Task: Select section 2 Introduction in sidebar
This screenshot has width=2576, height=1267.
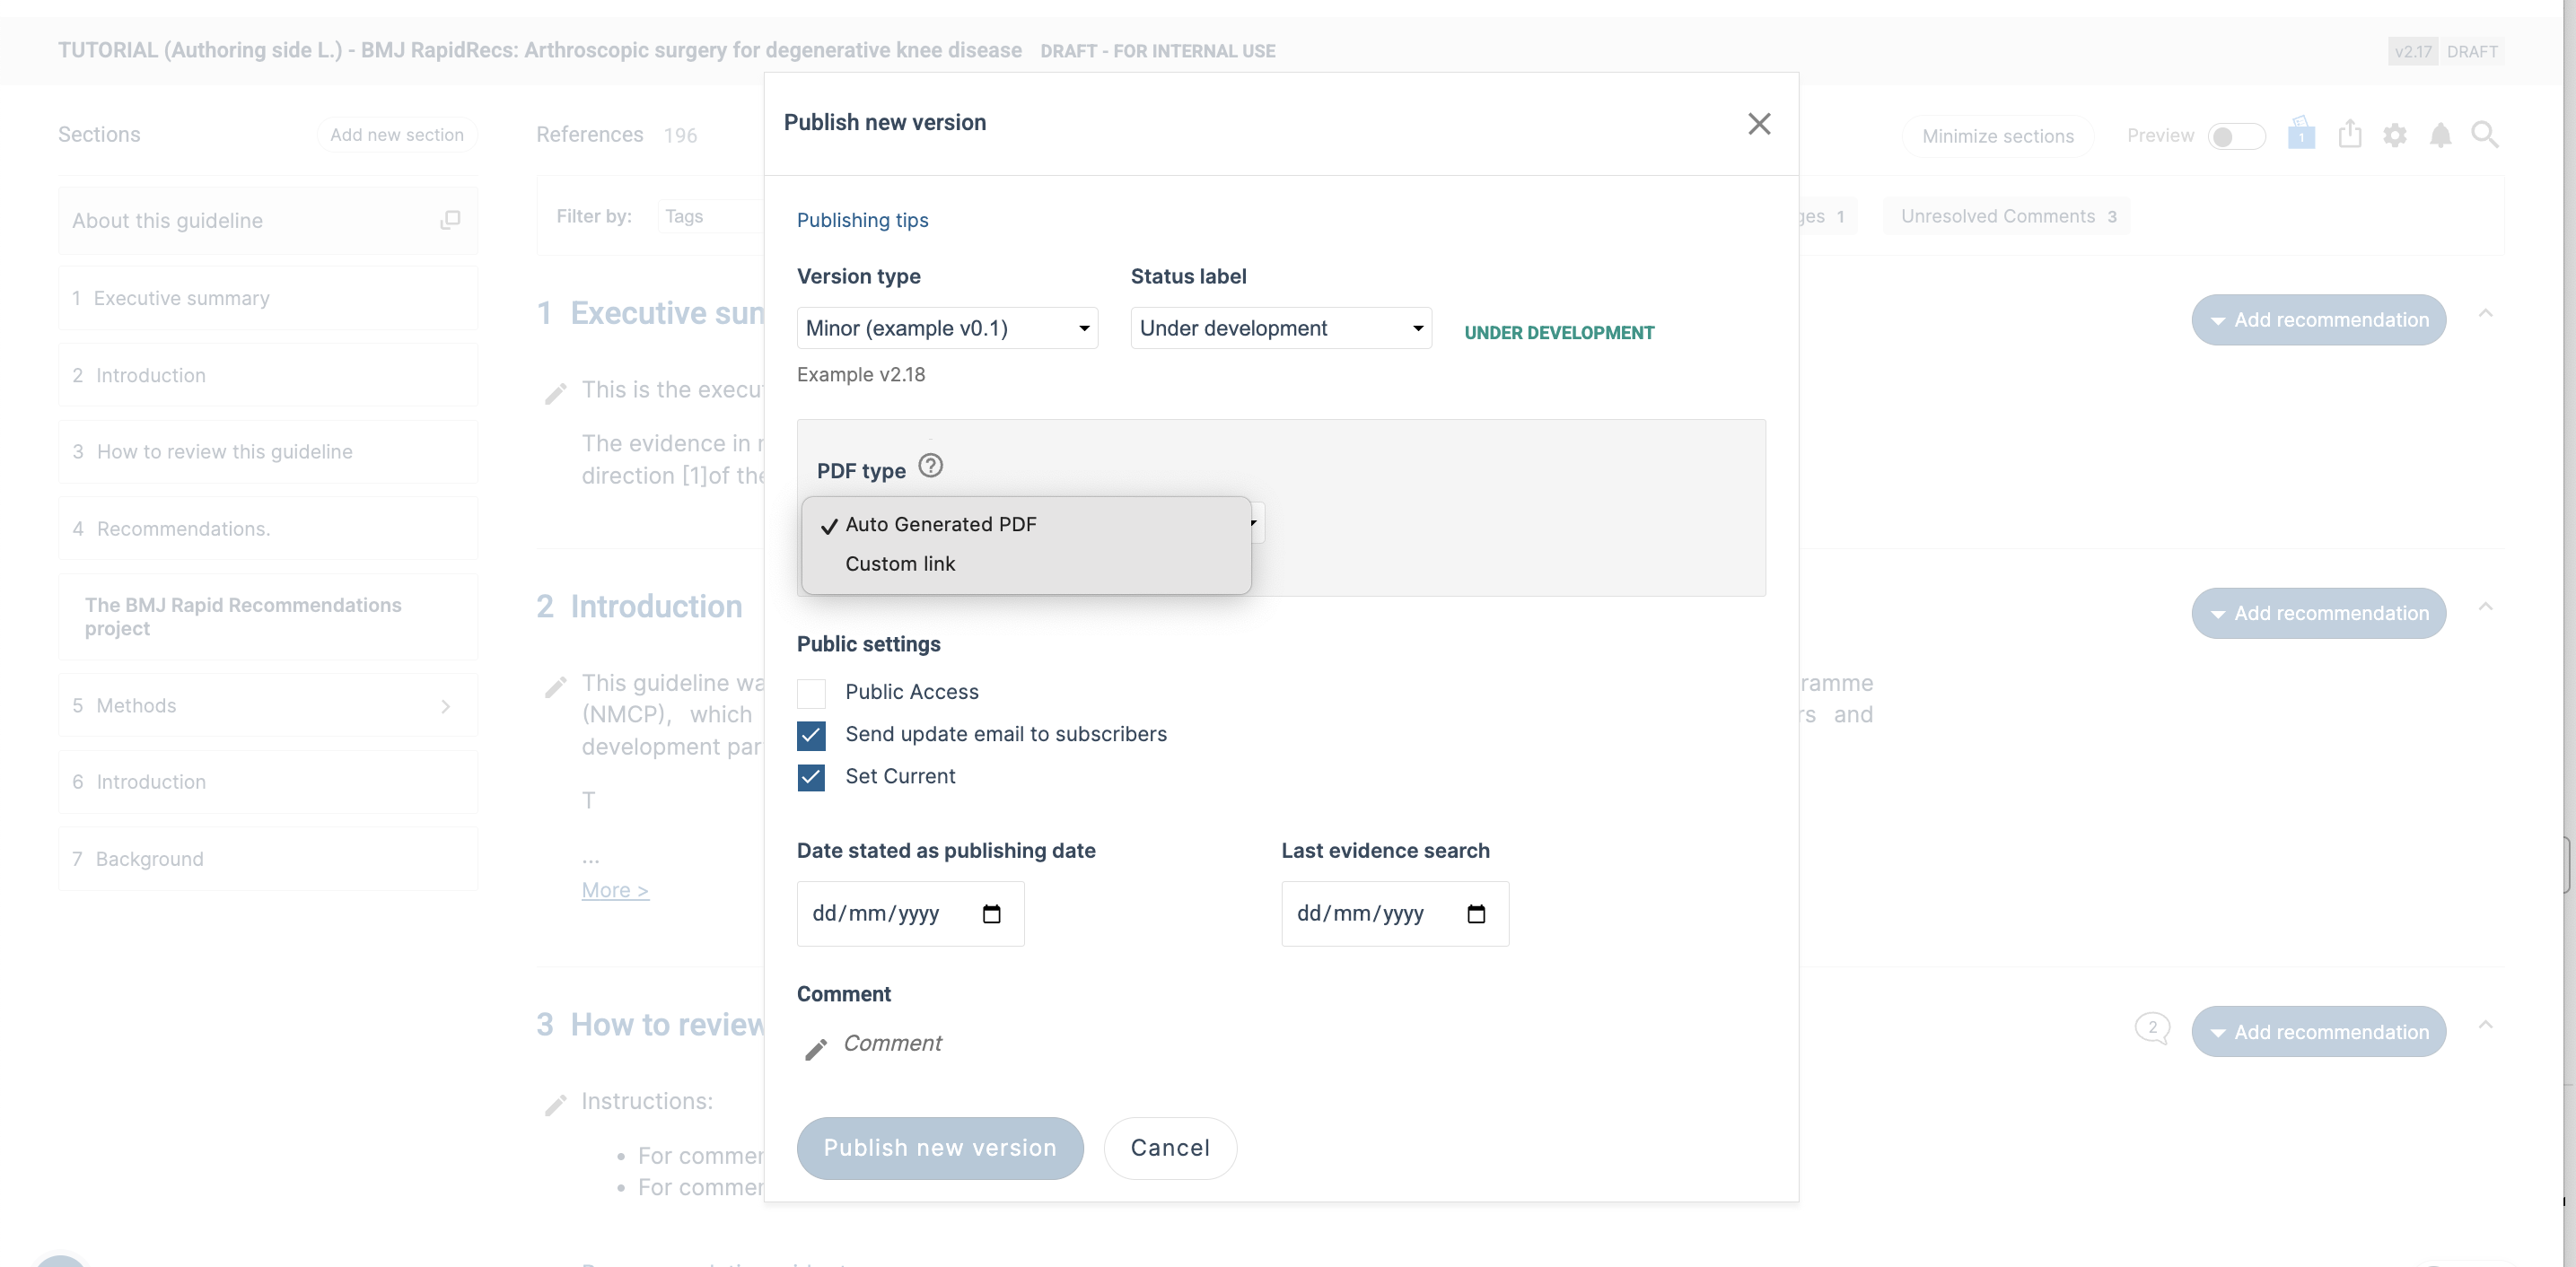Action: (267, 375)
